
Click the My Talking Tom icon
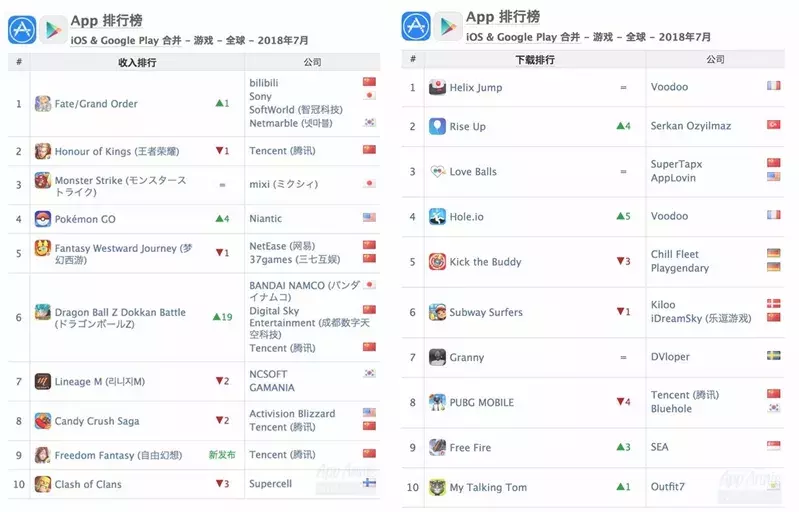(437, 487)
